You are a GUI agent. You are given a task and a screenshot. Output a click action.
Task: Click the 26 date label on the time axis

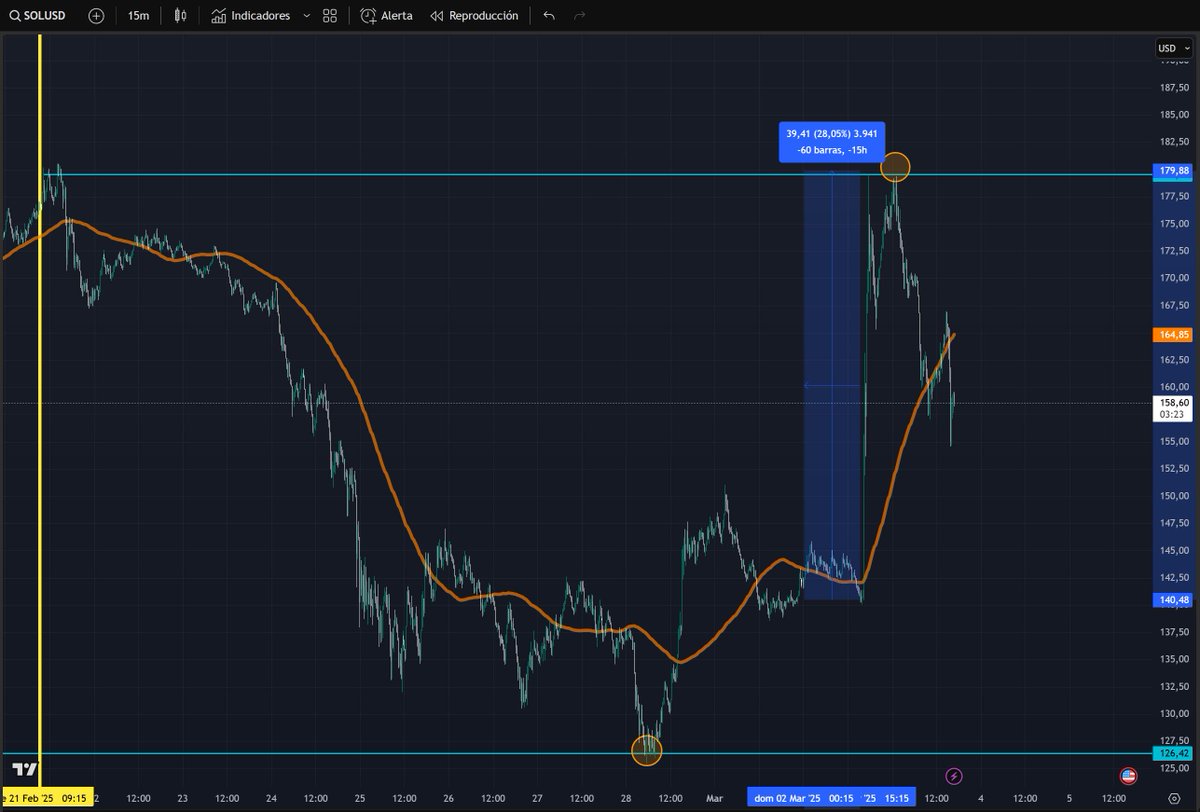pyautogui.click(x=448, y=798)
